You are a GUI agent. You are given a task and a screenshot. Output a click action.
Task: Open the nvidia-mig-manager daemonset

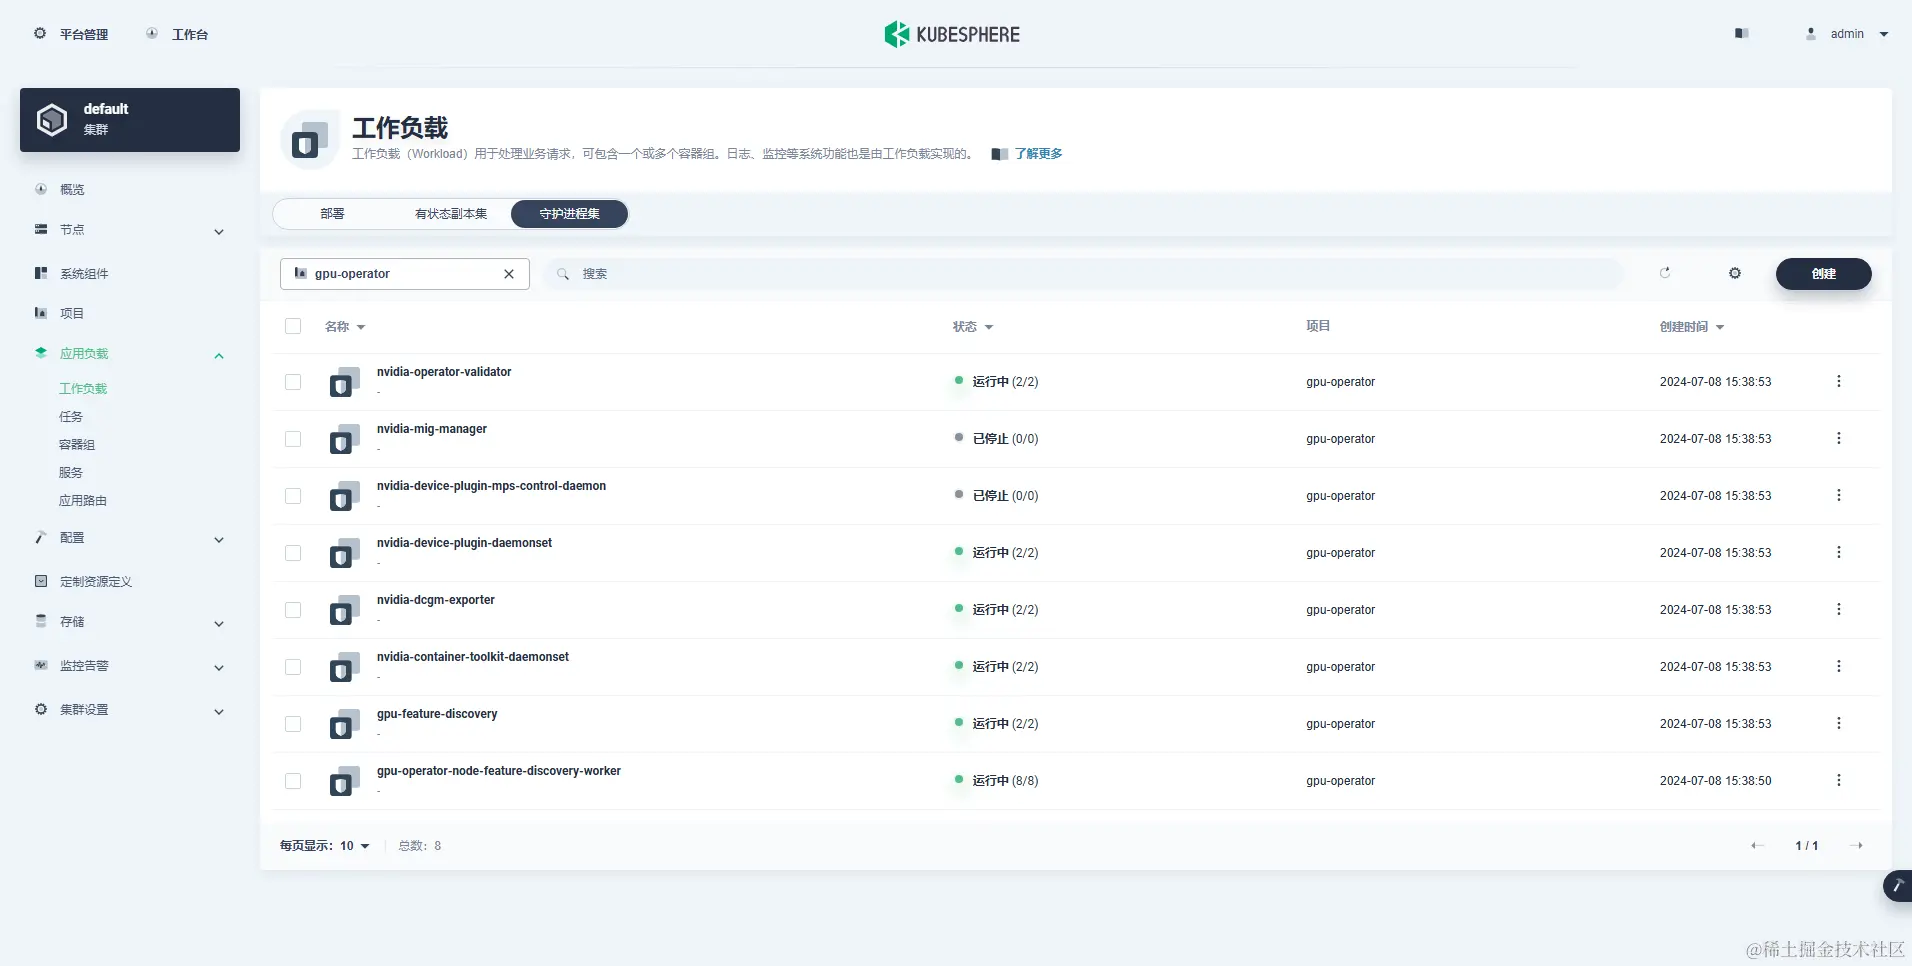pos(432,429)
